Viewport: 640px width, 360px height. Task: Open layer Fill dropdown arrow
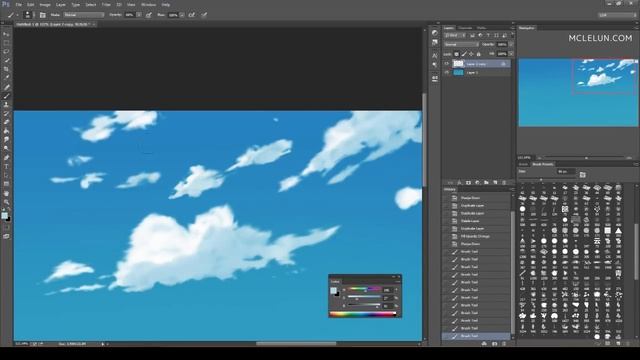pyautogui.click(x=511, y=54)
